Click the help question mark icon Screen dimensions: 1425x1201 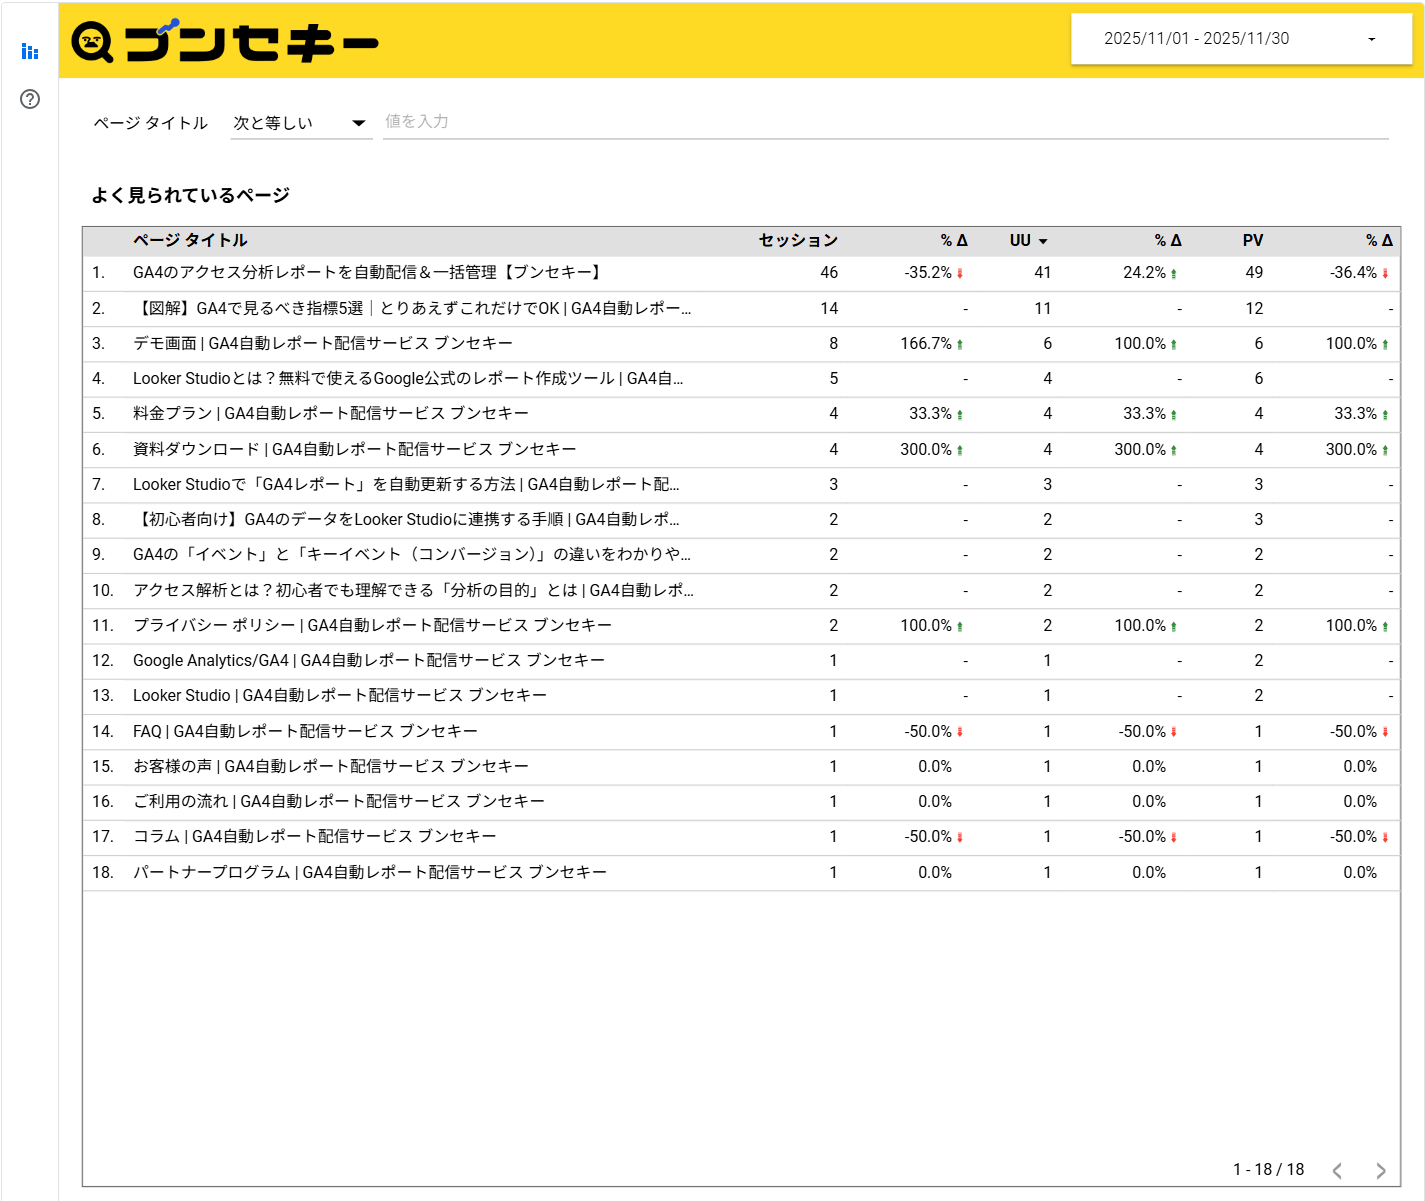coord(29,99)
